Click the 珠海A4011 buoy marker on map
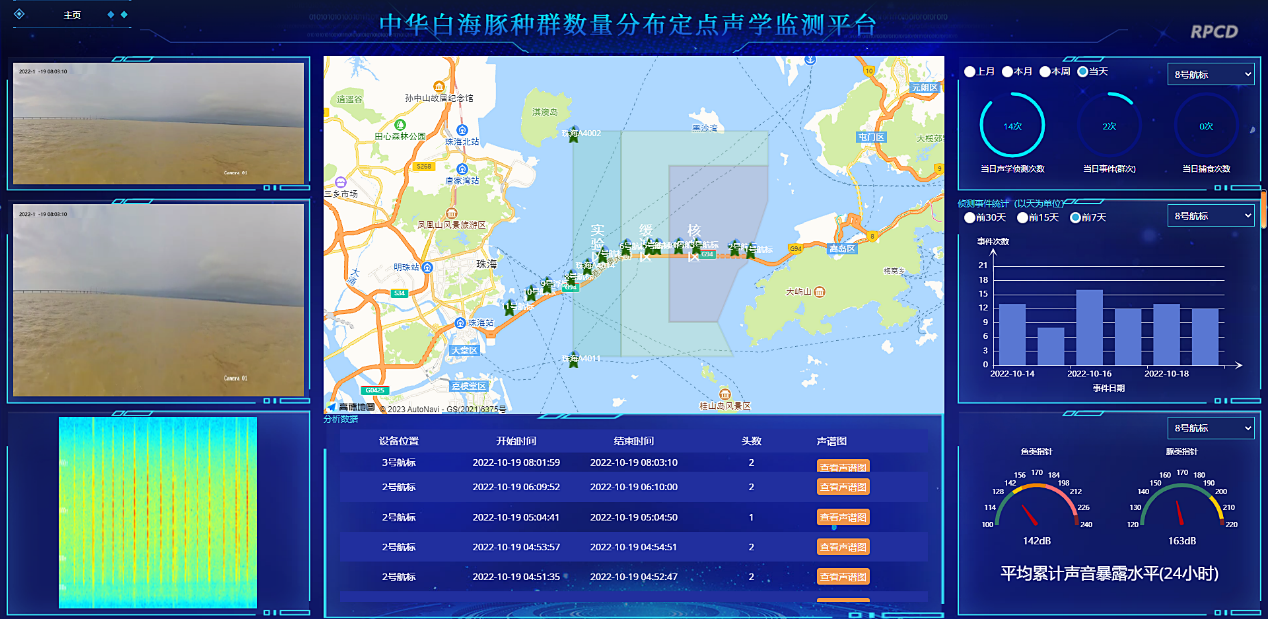This screenshot has width=1268, height=619. pyautogui.click(x=573, y=359)
